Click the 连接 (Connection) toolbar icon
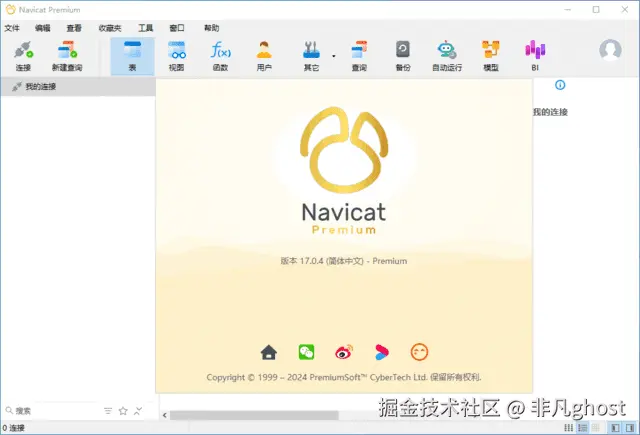This screenshot has height=435, width=640. tap(23, 56)
